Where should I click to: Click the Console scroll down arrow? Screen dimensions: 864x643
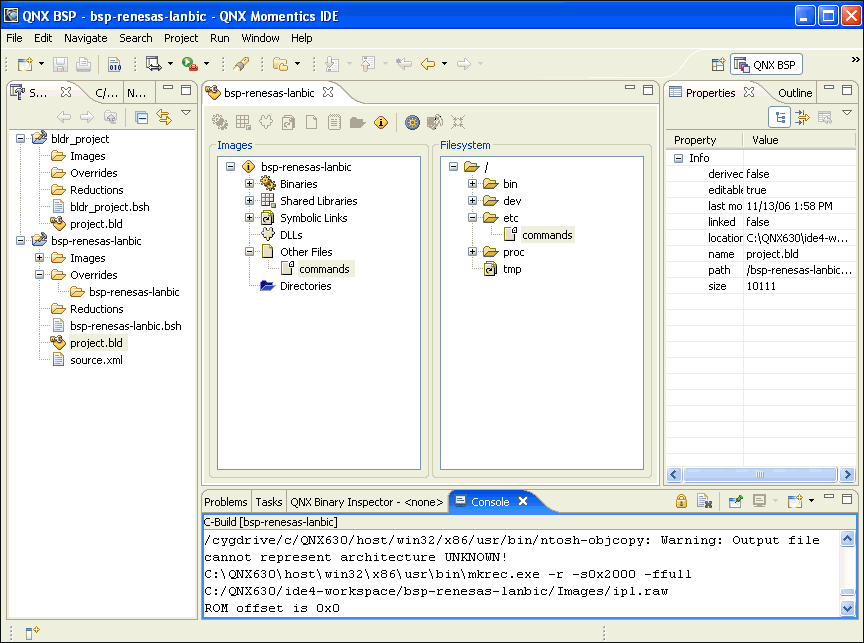tap(848, 607)
